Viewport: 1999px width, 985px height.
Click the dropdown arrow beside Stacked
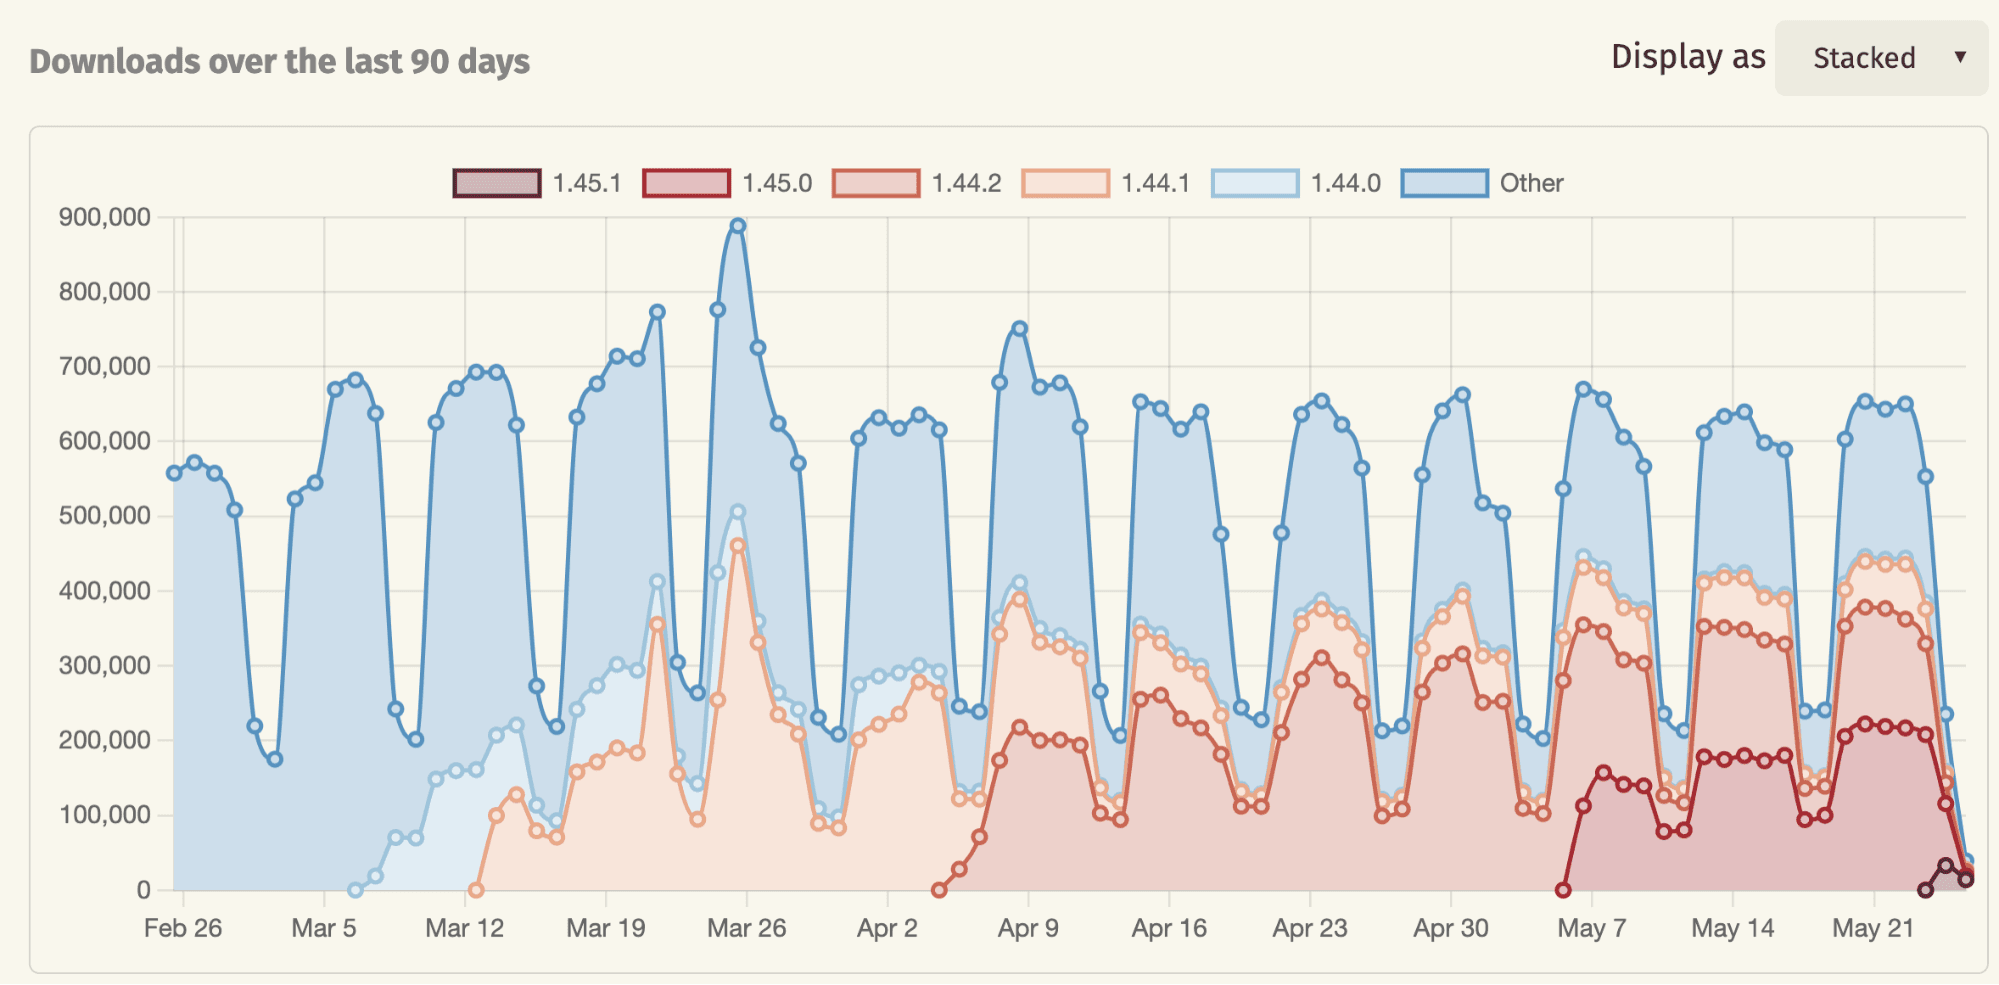point(1960,57)
